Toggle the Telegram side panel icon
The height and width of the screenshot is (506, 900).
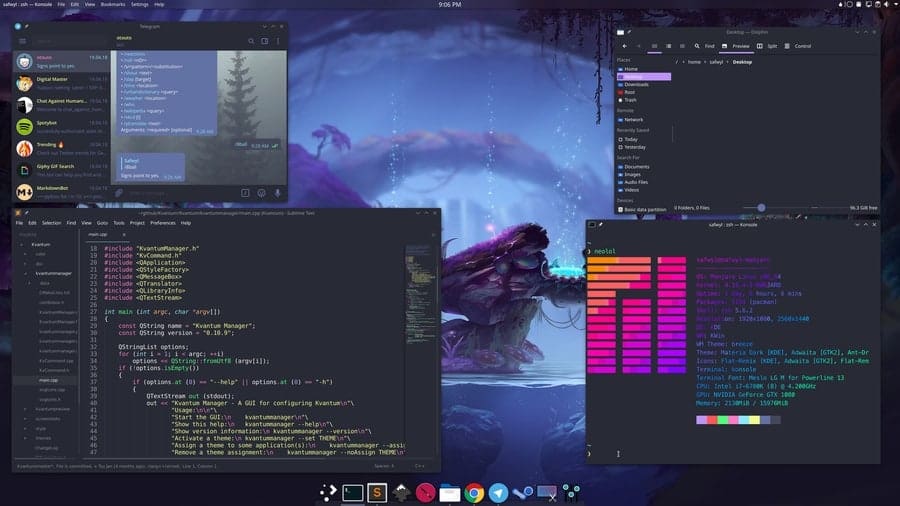(265, 41)
